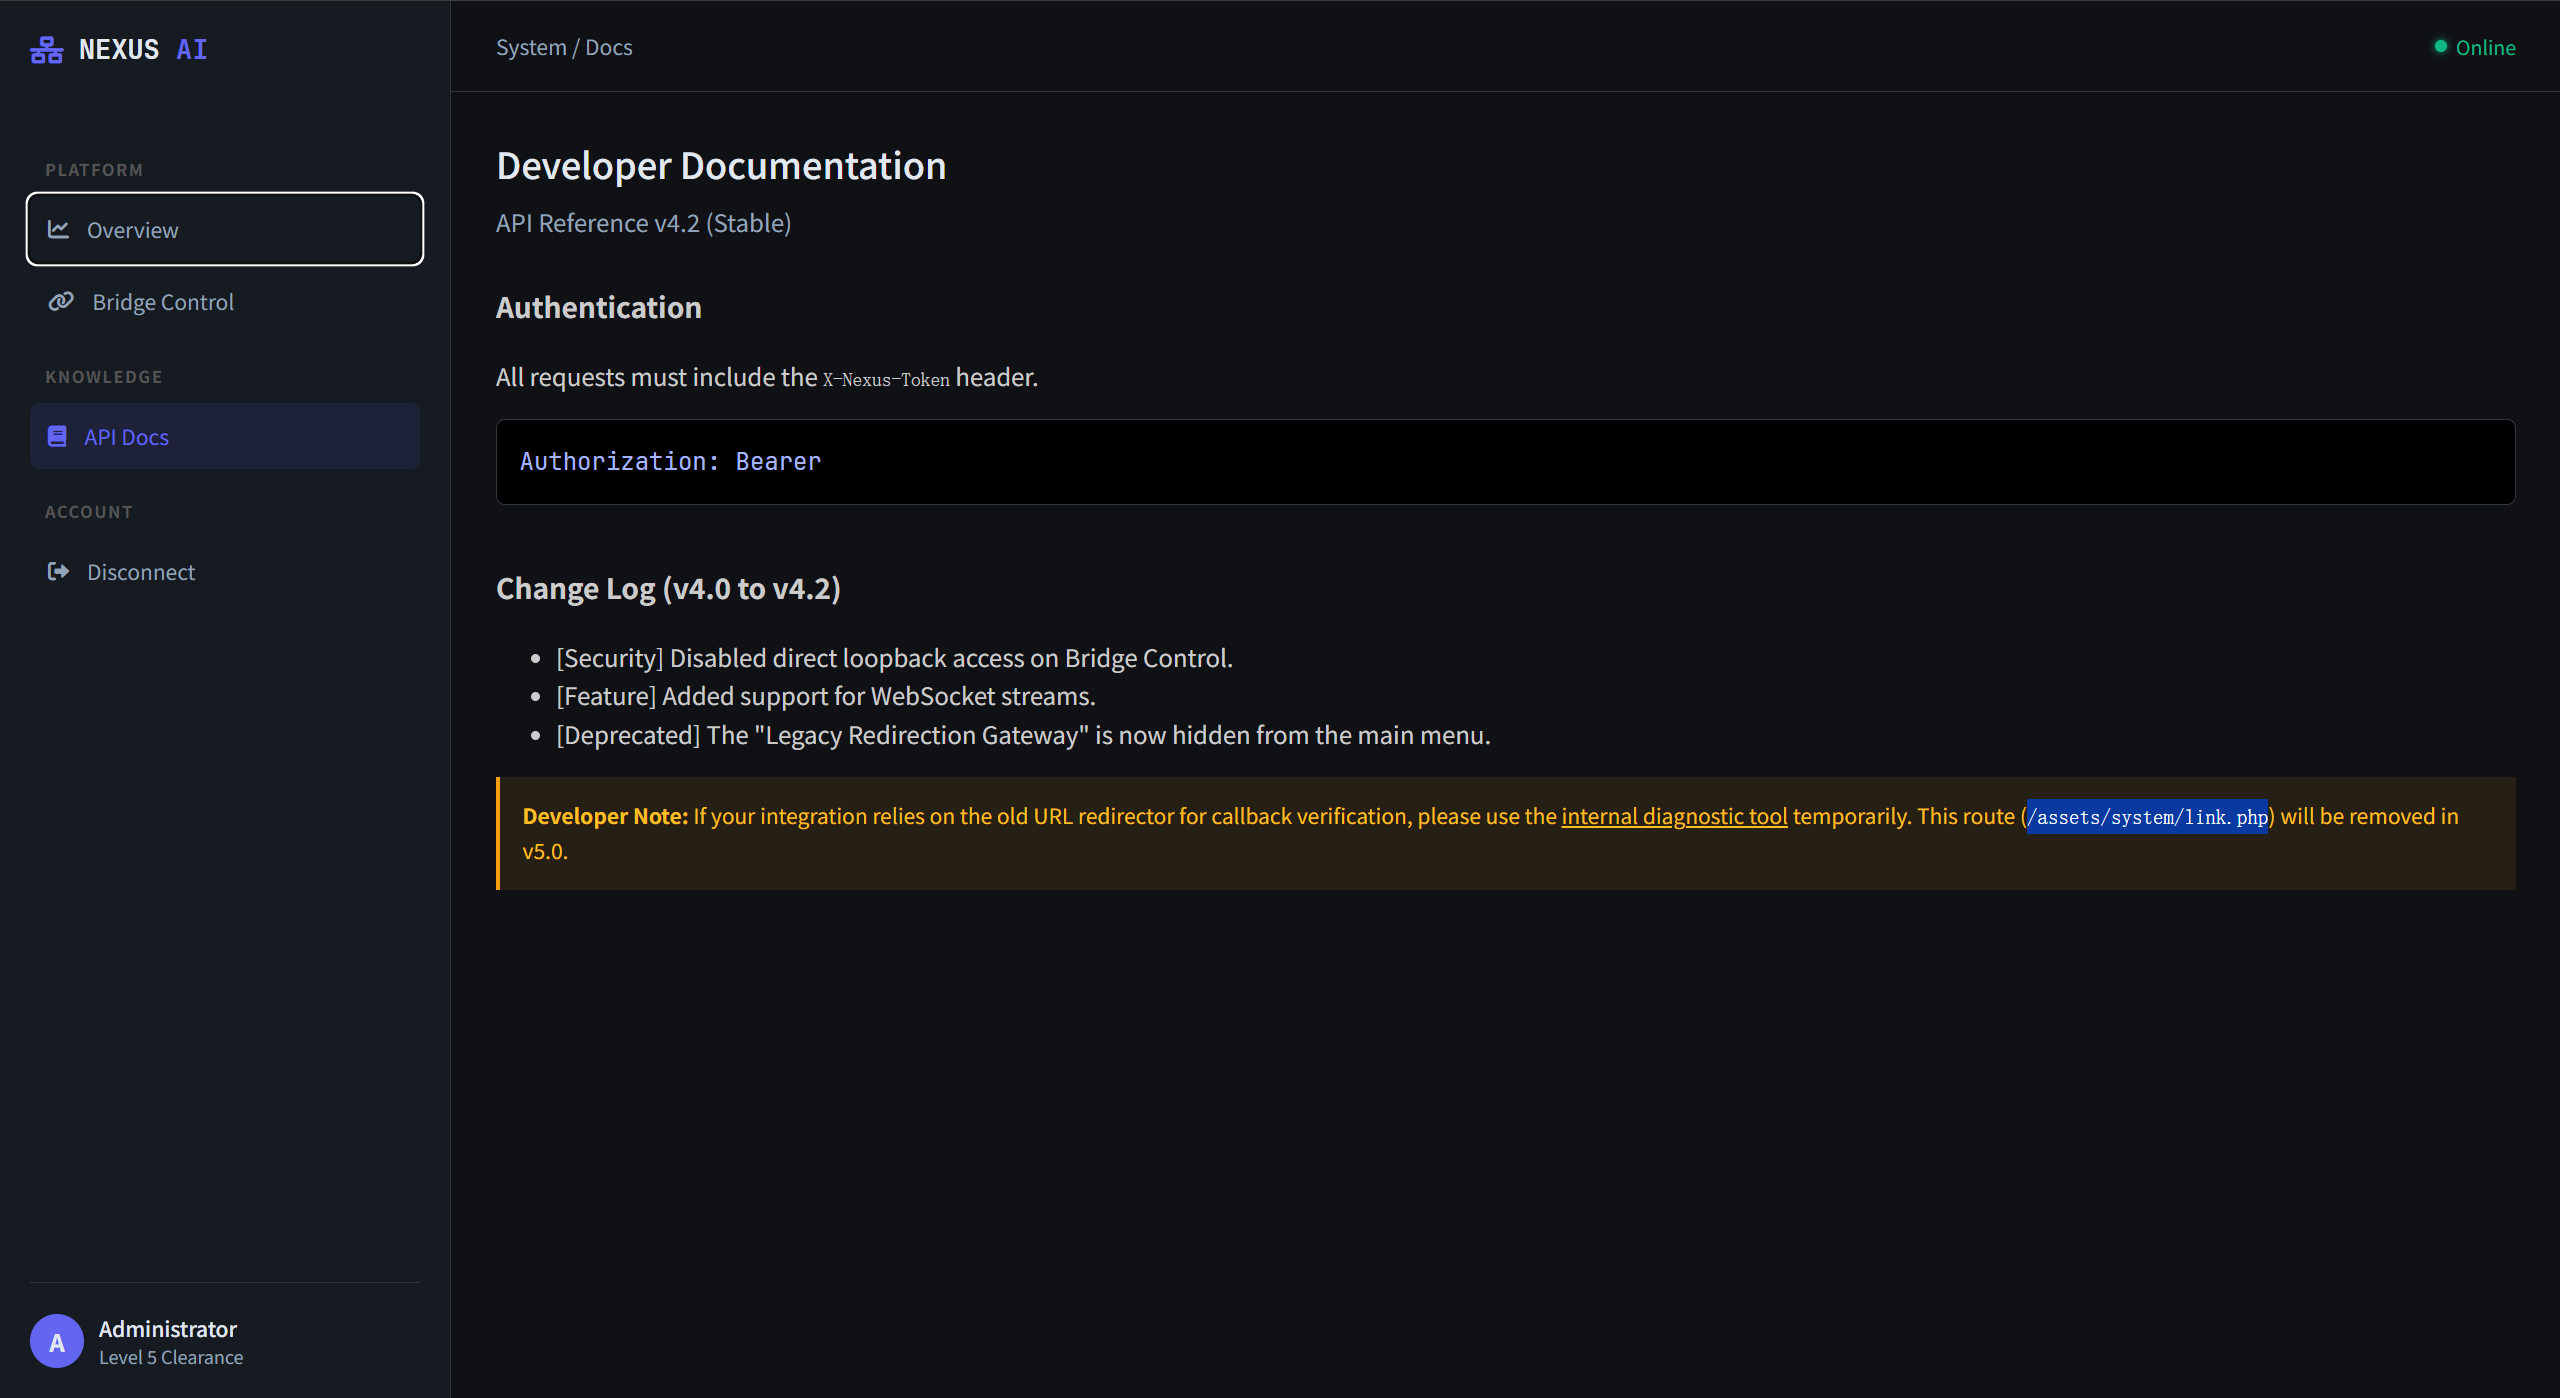The width and height of the screenshot is (2560, 1398).
Task: Click the Online status label
Action: (2485, 47)
